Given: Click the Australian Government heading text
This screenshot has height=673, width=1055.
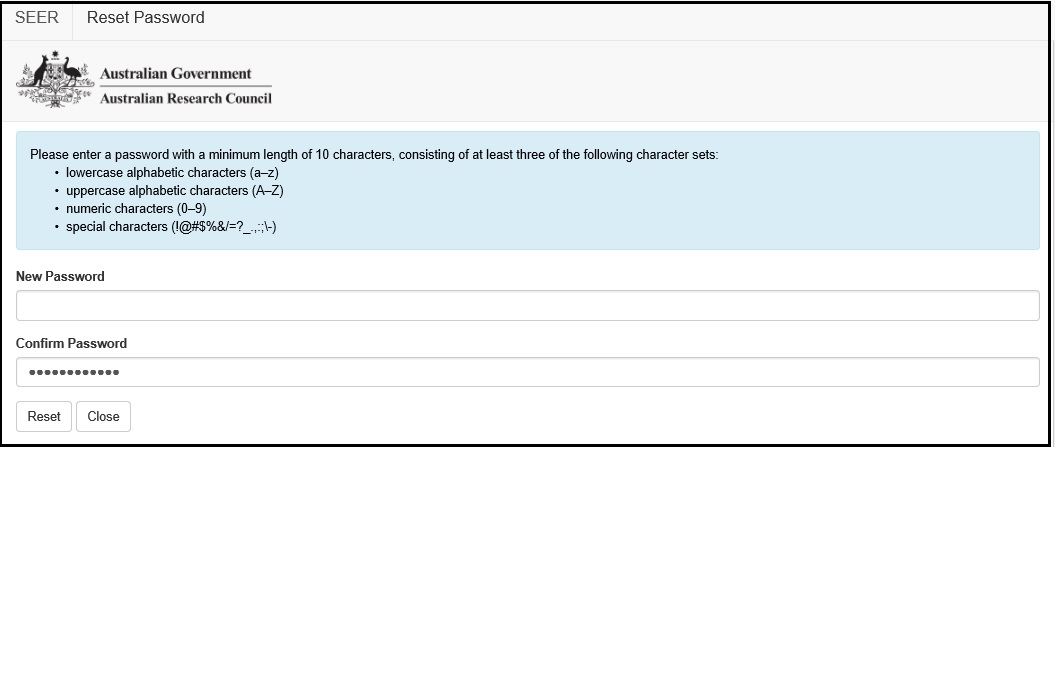Looking at the screenshot, I should [176, 73].
